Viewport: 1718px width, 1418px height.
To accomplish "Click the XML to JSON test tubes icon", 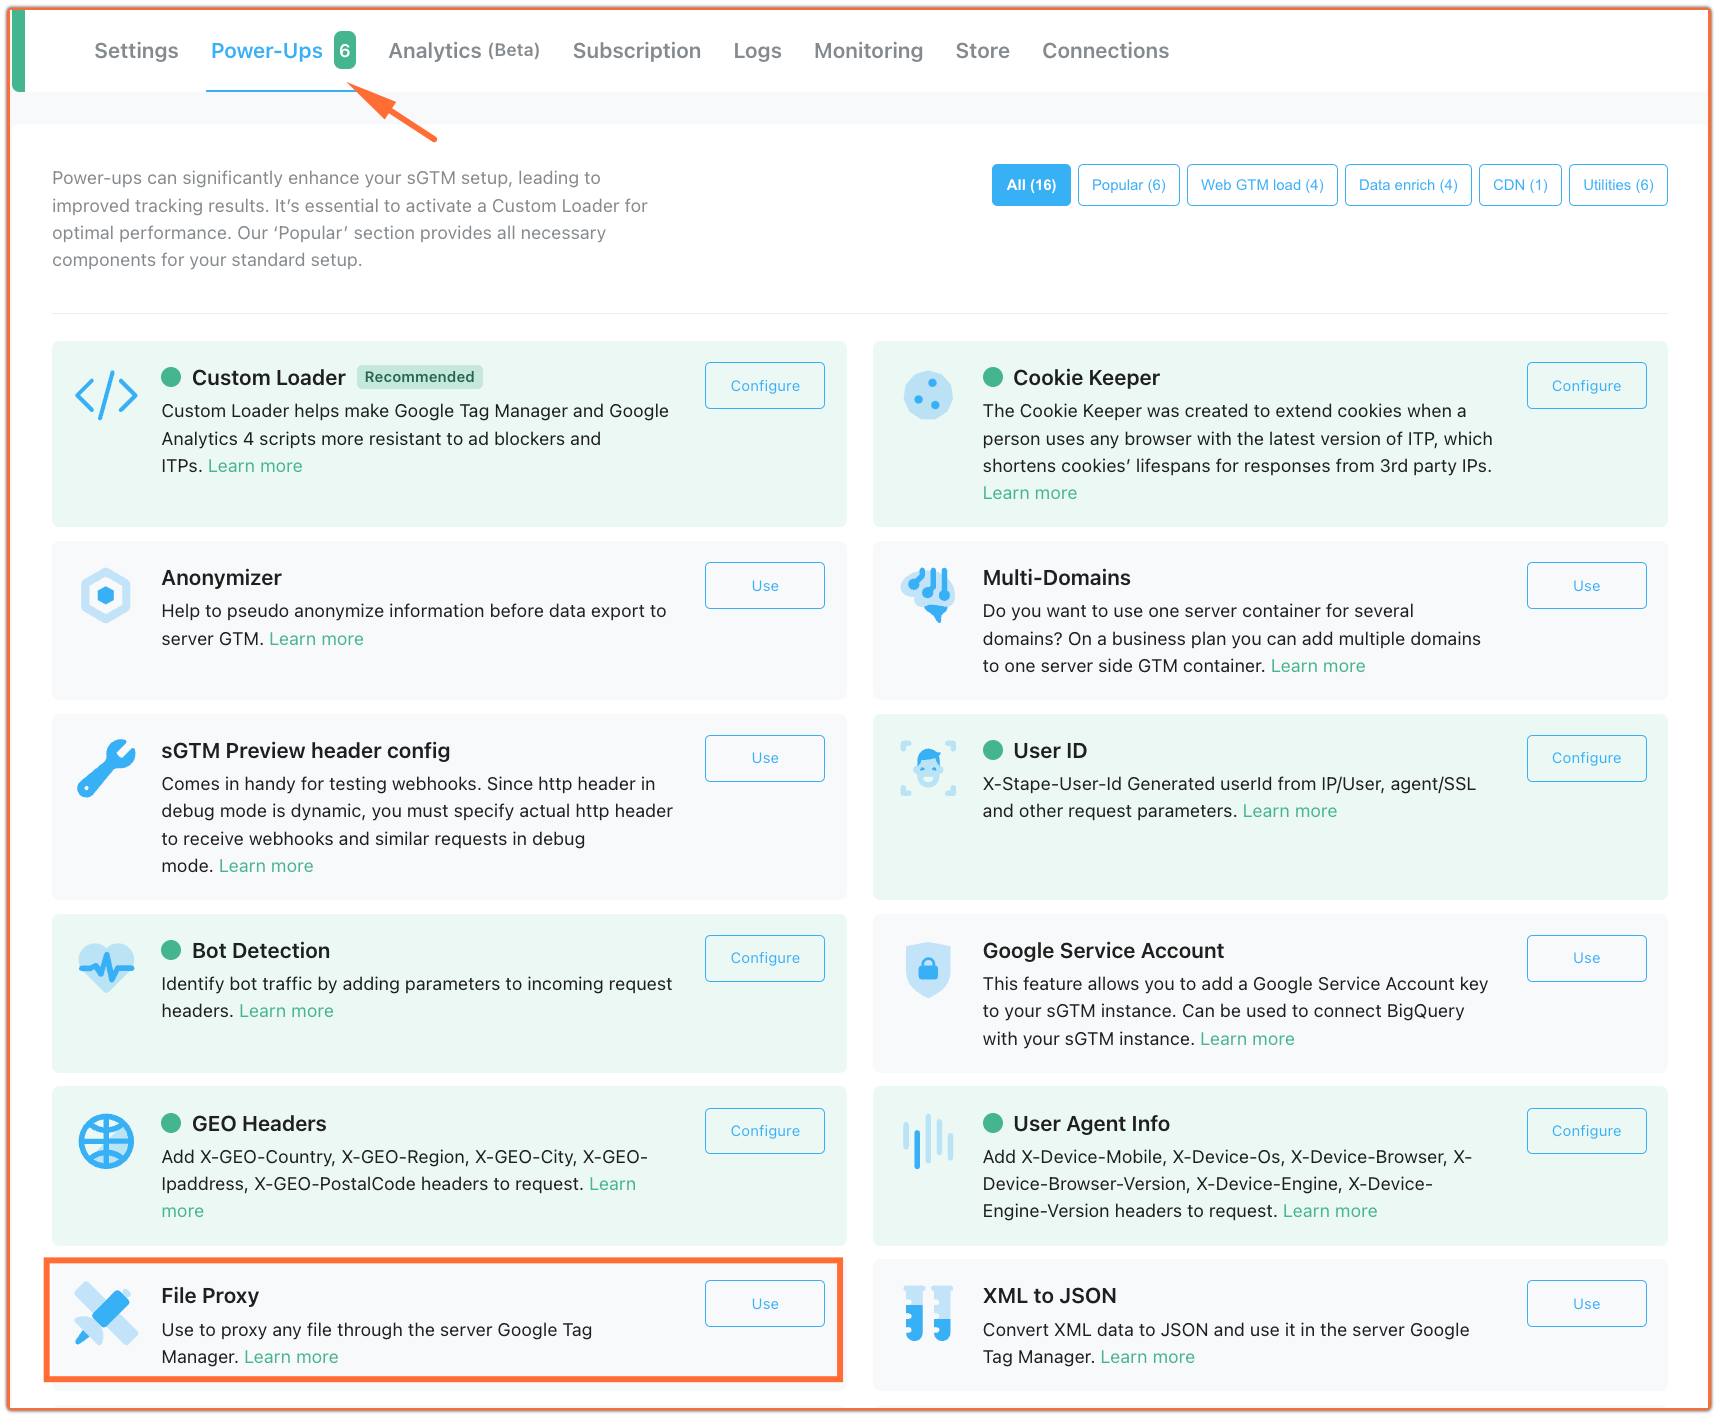I will [x=927, y=1313].
